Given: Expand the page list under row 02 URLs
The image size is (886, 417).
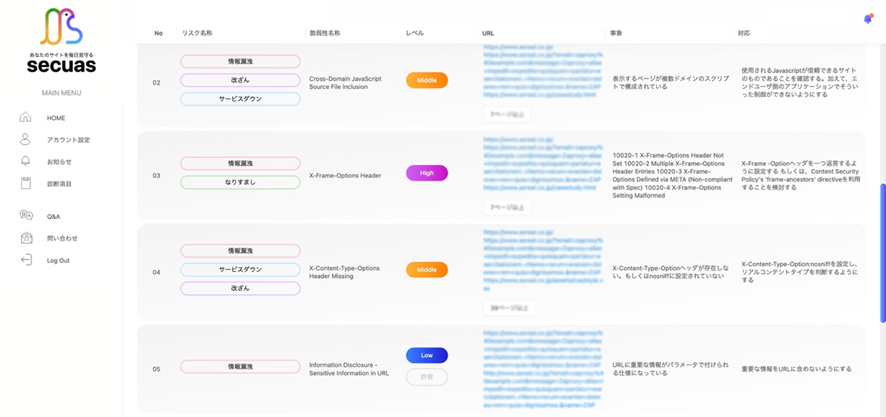Looking at the screenshot, I should coord(508,115).
